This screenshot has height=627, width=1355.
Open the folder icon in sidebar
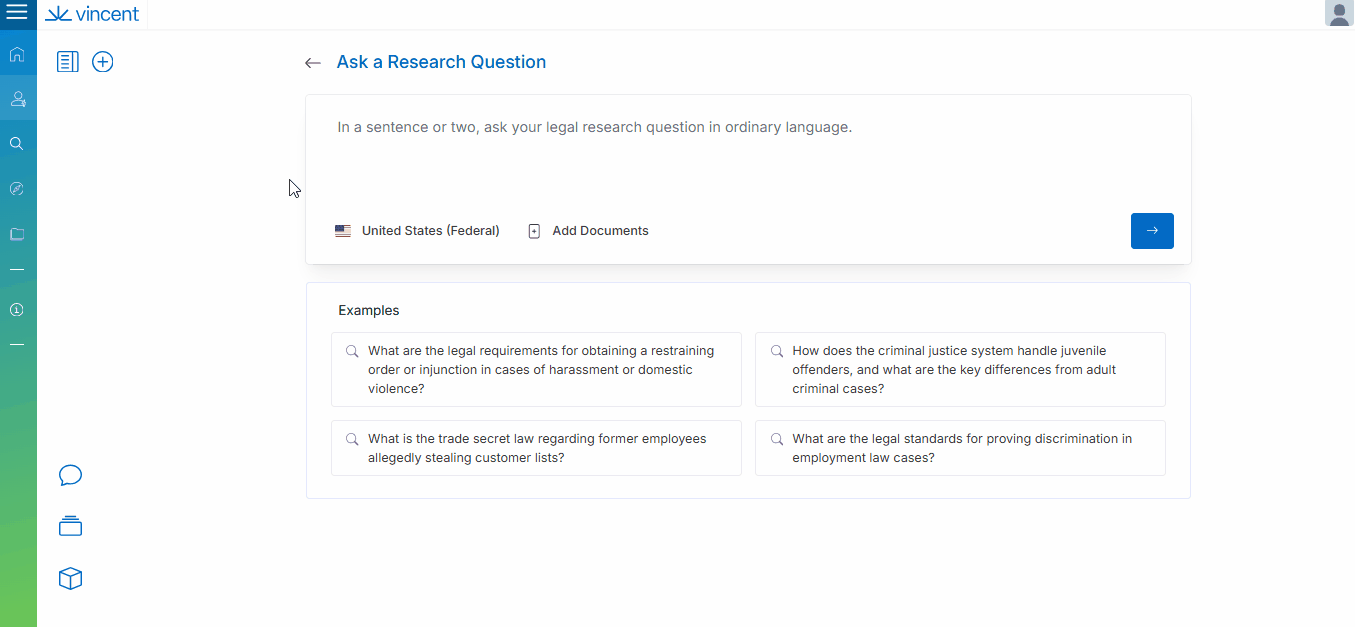tap(17, 234)
